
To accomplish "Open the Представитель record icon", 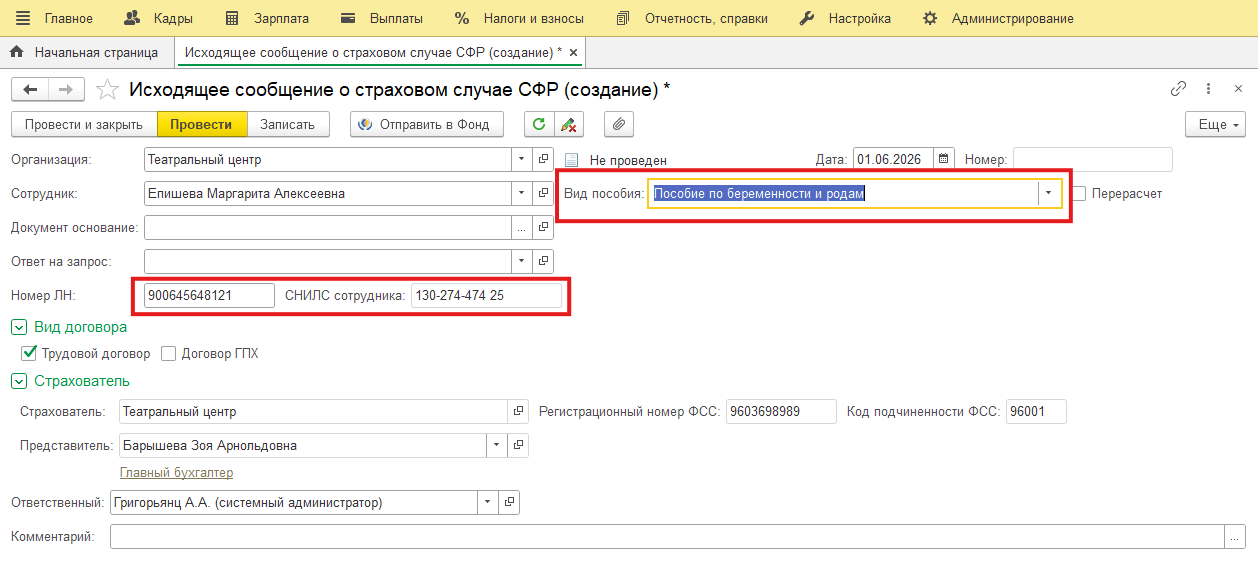I will [x=518, y=445].
